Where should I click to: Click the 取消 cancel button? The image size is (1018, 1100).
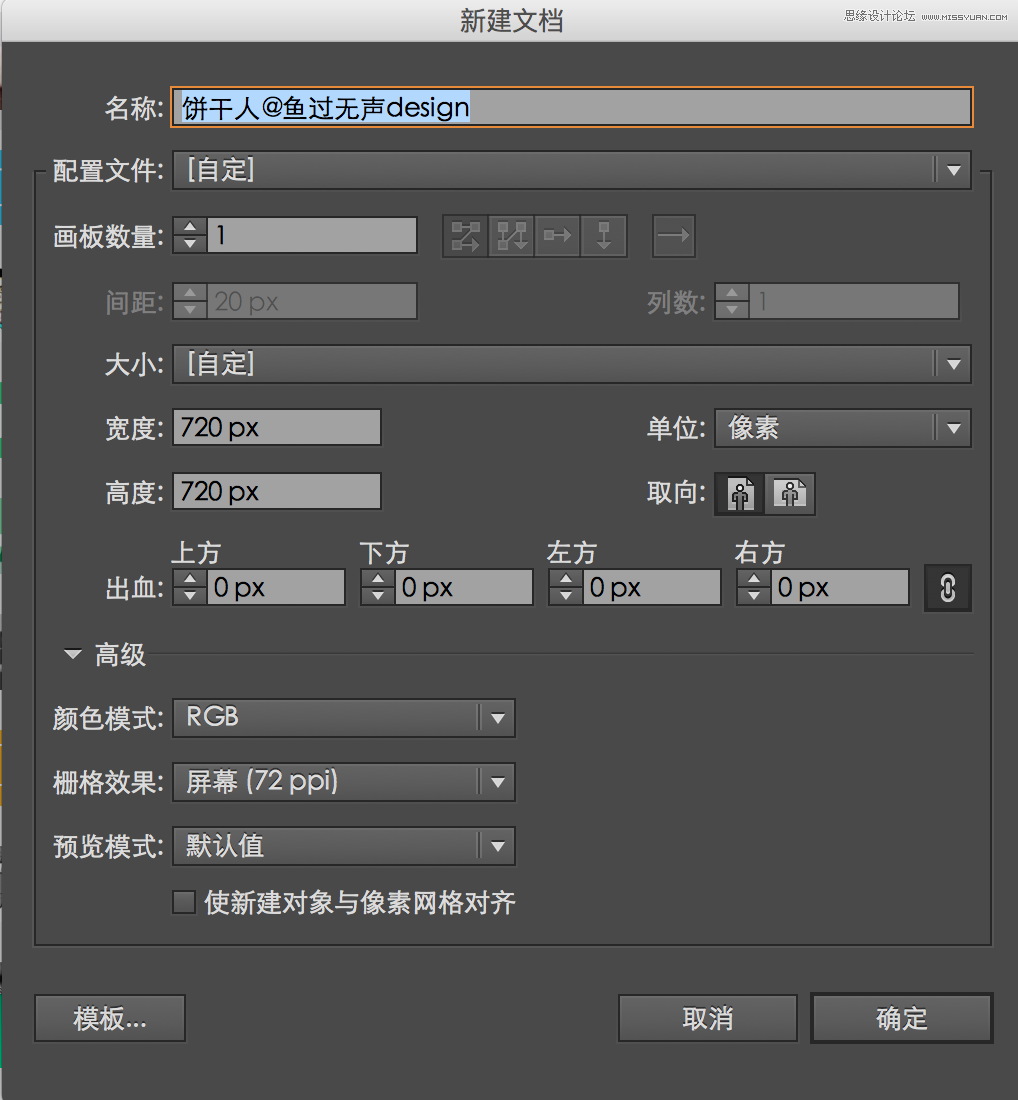click(707, 1018)
